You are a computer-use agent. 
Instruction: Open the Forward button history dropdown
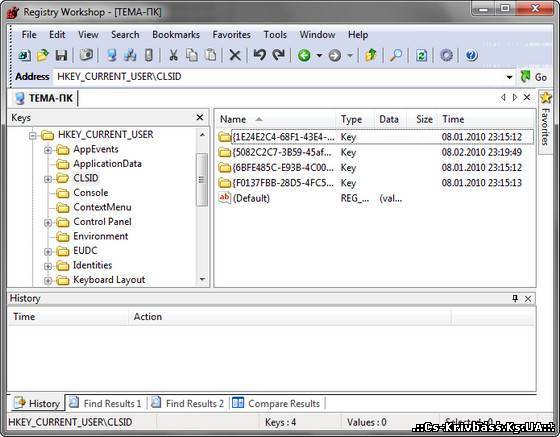tap(350, 55)
